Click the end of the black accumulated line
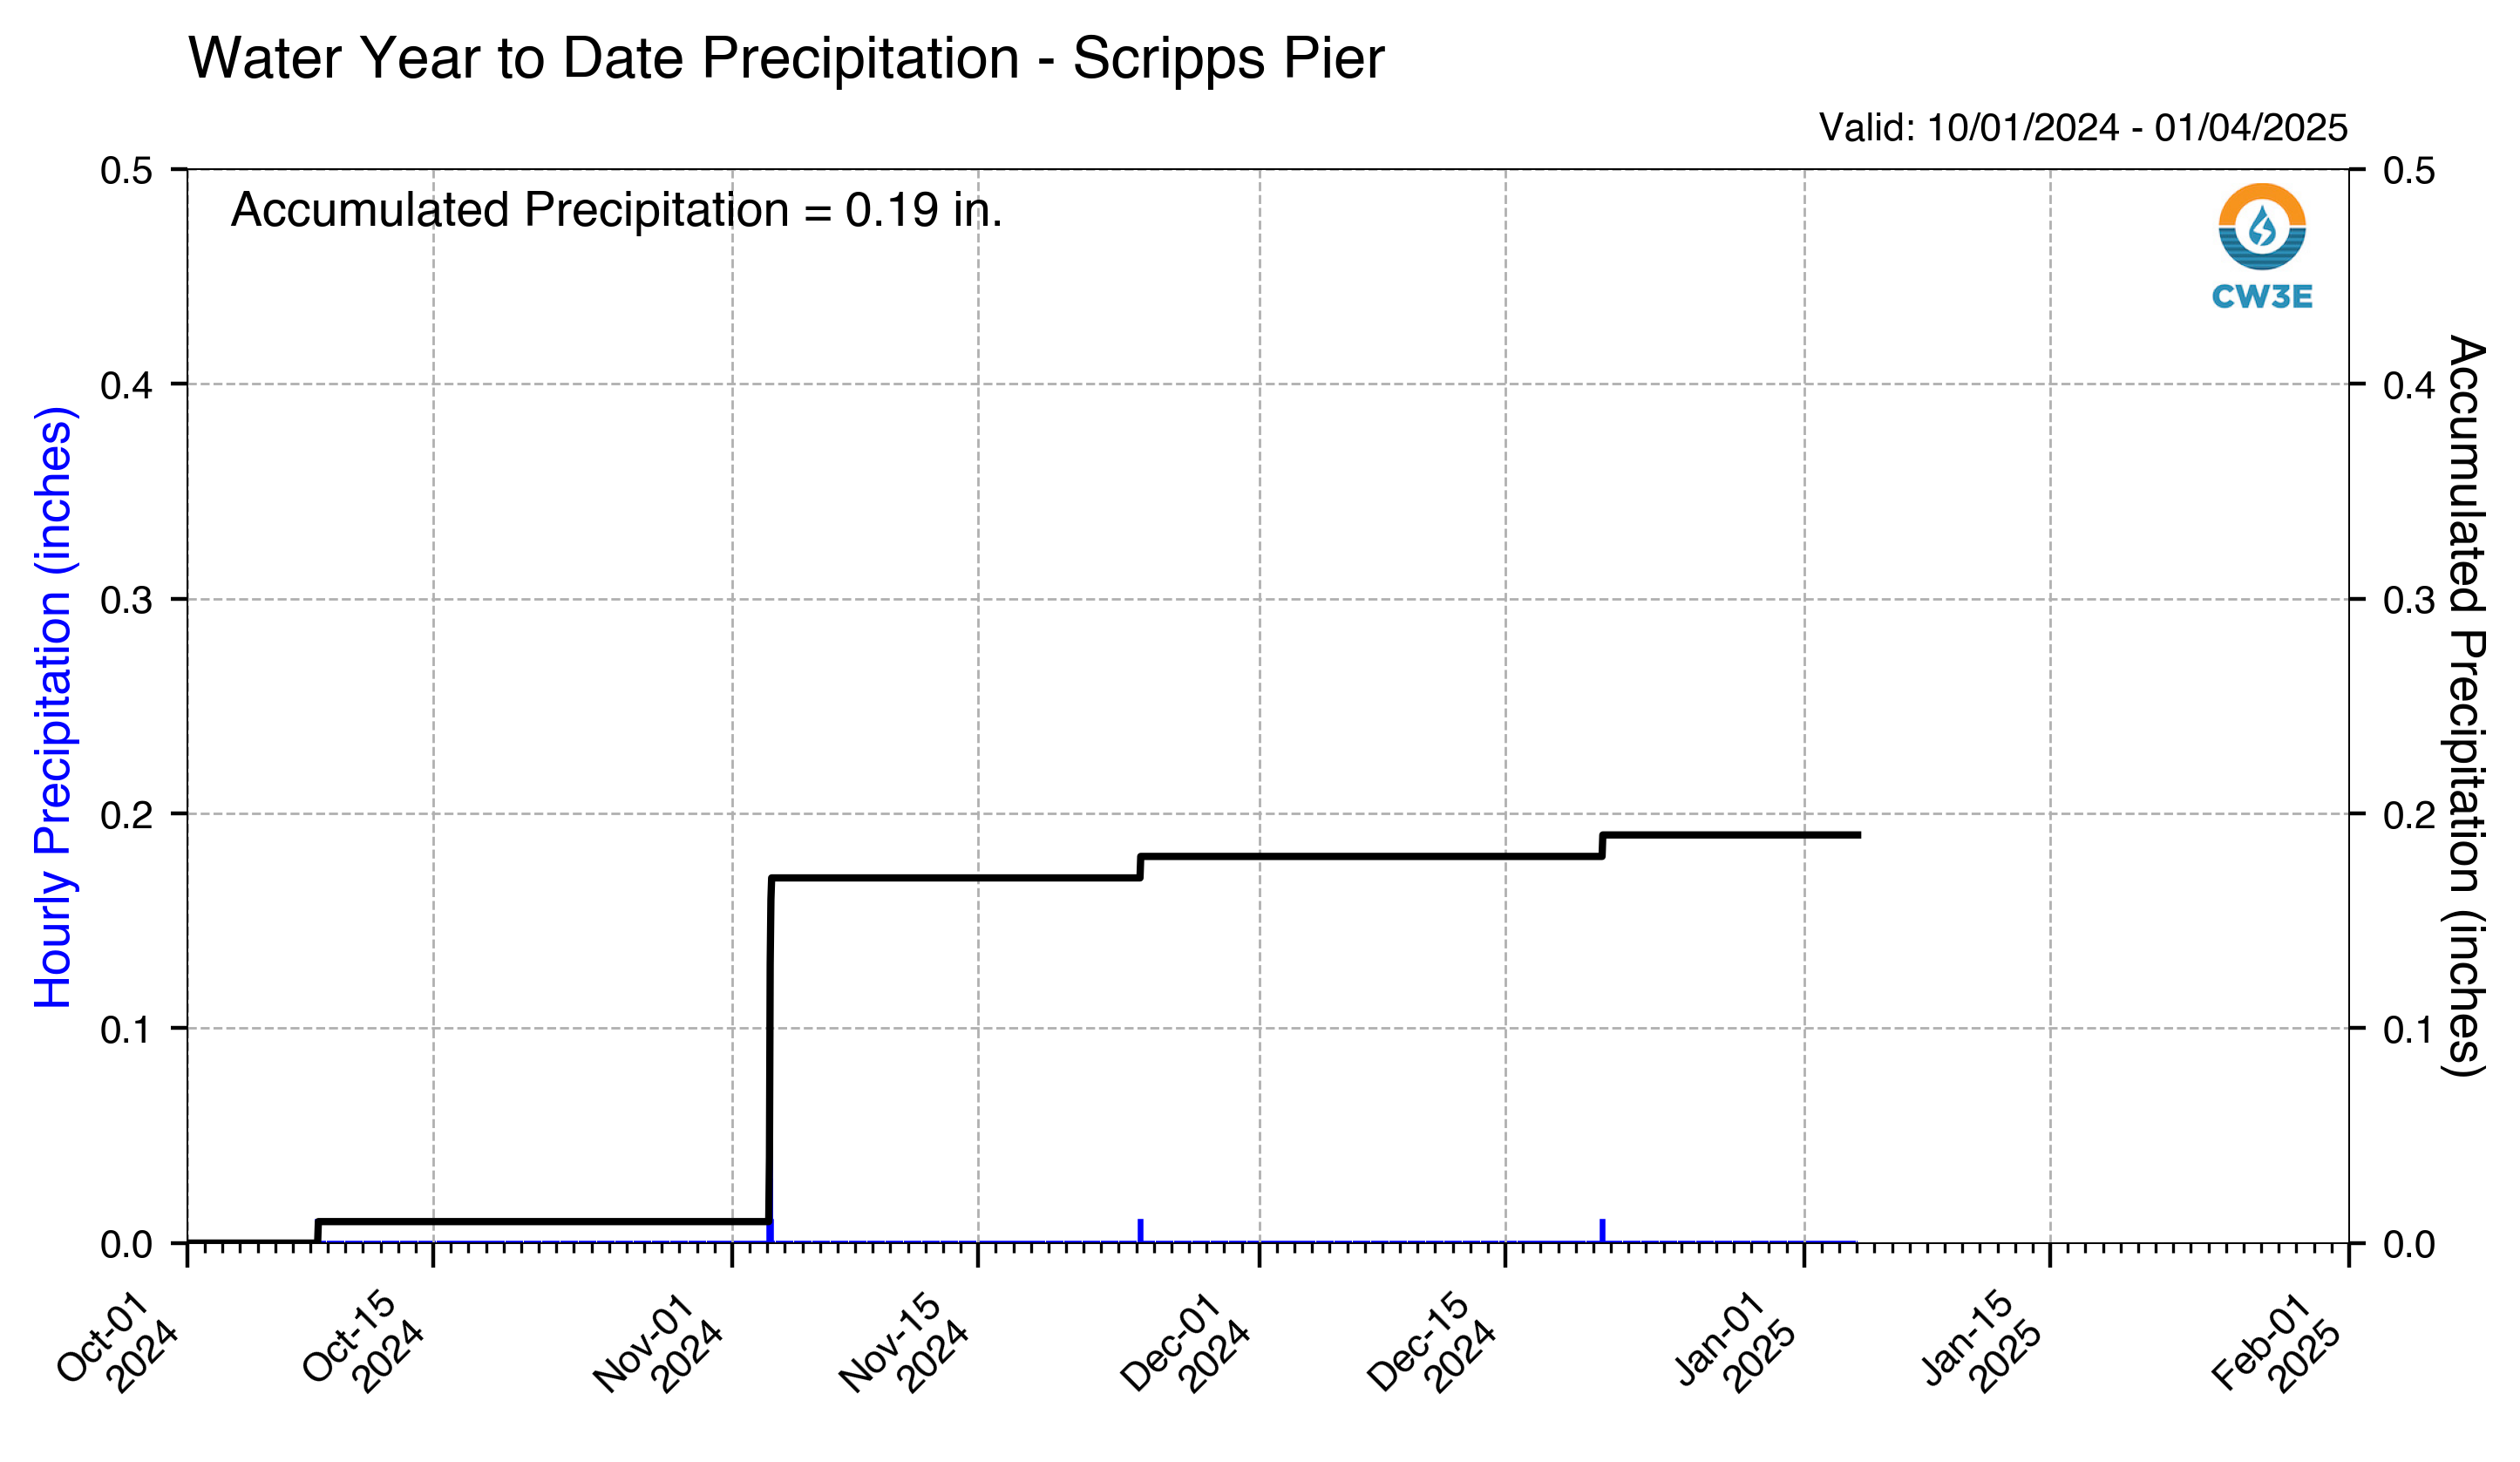This screenshot has height=1462, width=2520. tap(1858, 835)
